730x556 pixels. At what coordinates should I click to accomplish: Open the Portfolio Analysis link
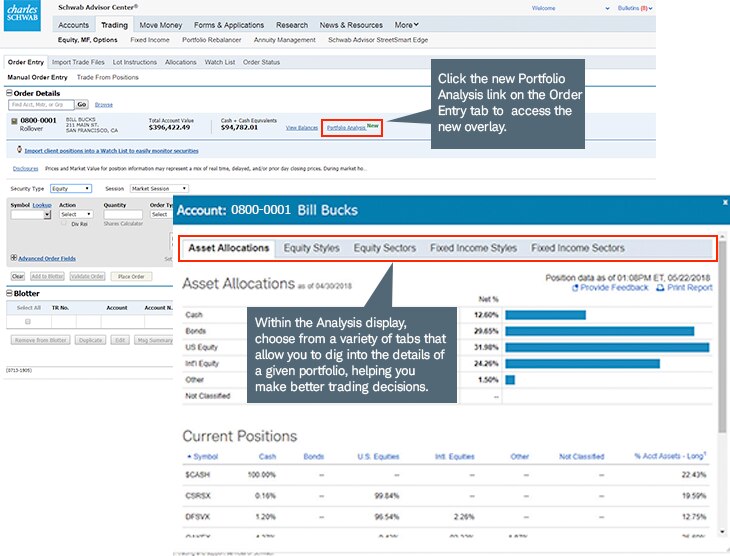click(346, 128)
